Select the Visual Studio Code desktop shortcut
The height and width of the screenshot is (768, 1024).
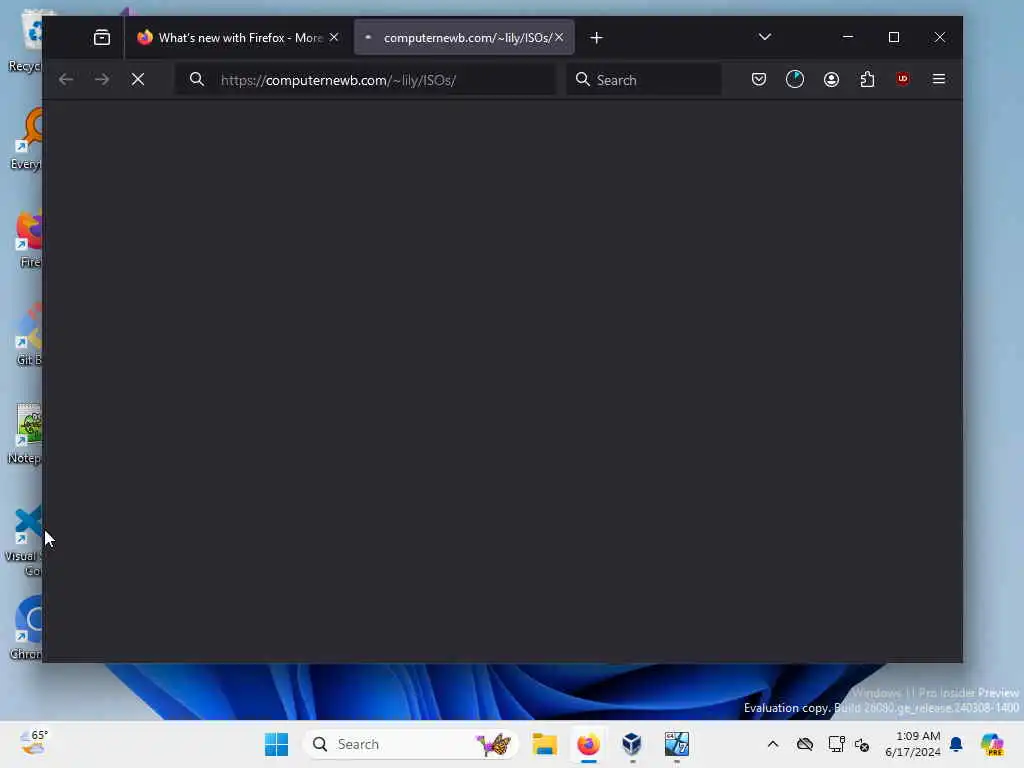click(x=25, y=541)
